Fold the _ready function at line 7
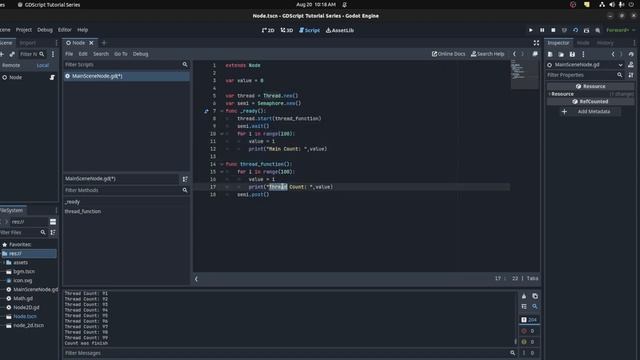This screenshot has height=360, width=640. click(222, 111)
